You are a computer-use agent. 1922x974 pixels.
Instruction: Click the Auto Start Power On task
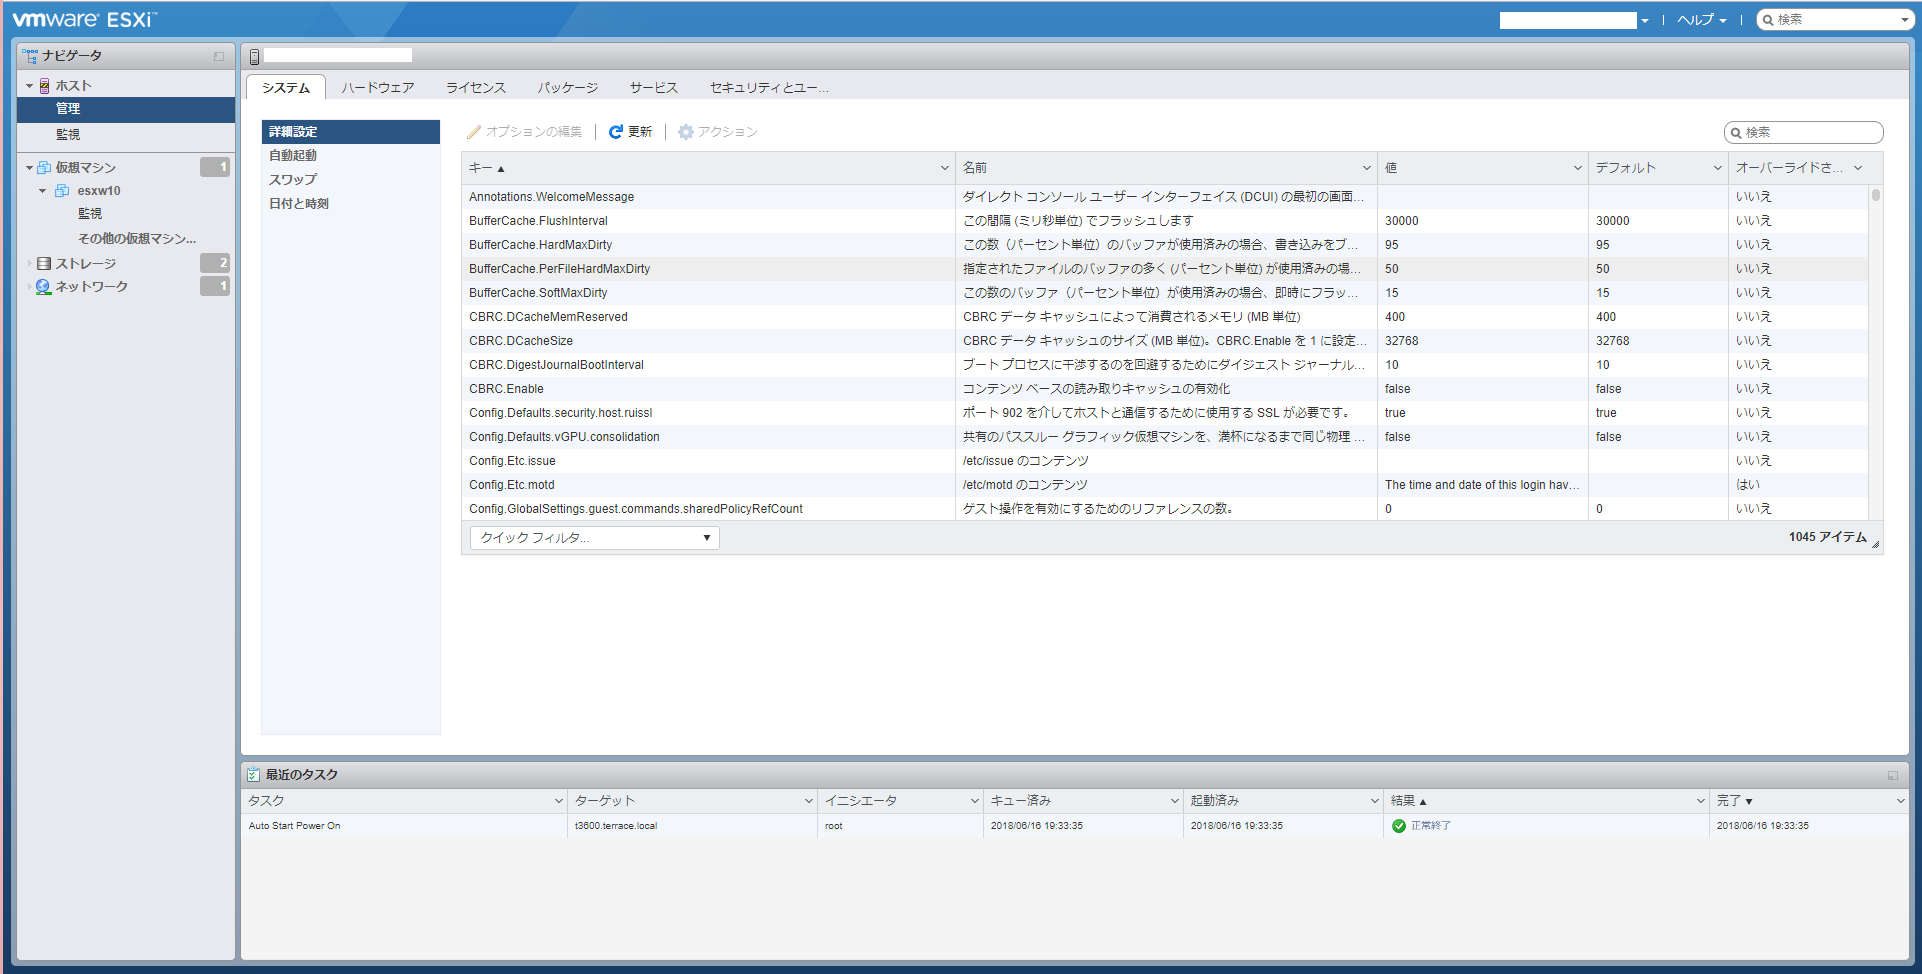click(x=295, y=826)
